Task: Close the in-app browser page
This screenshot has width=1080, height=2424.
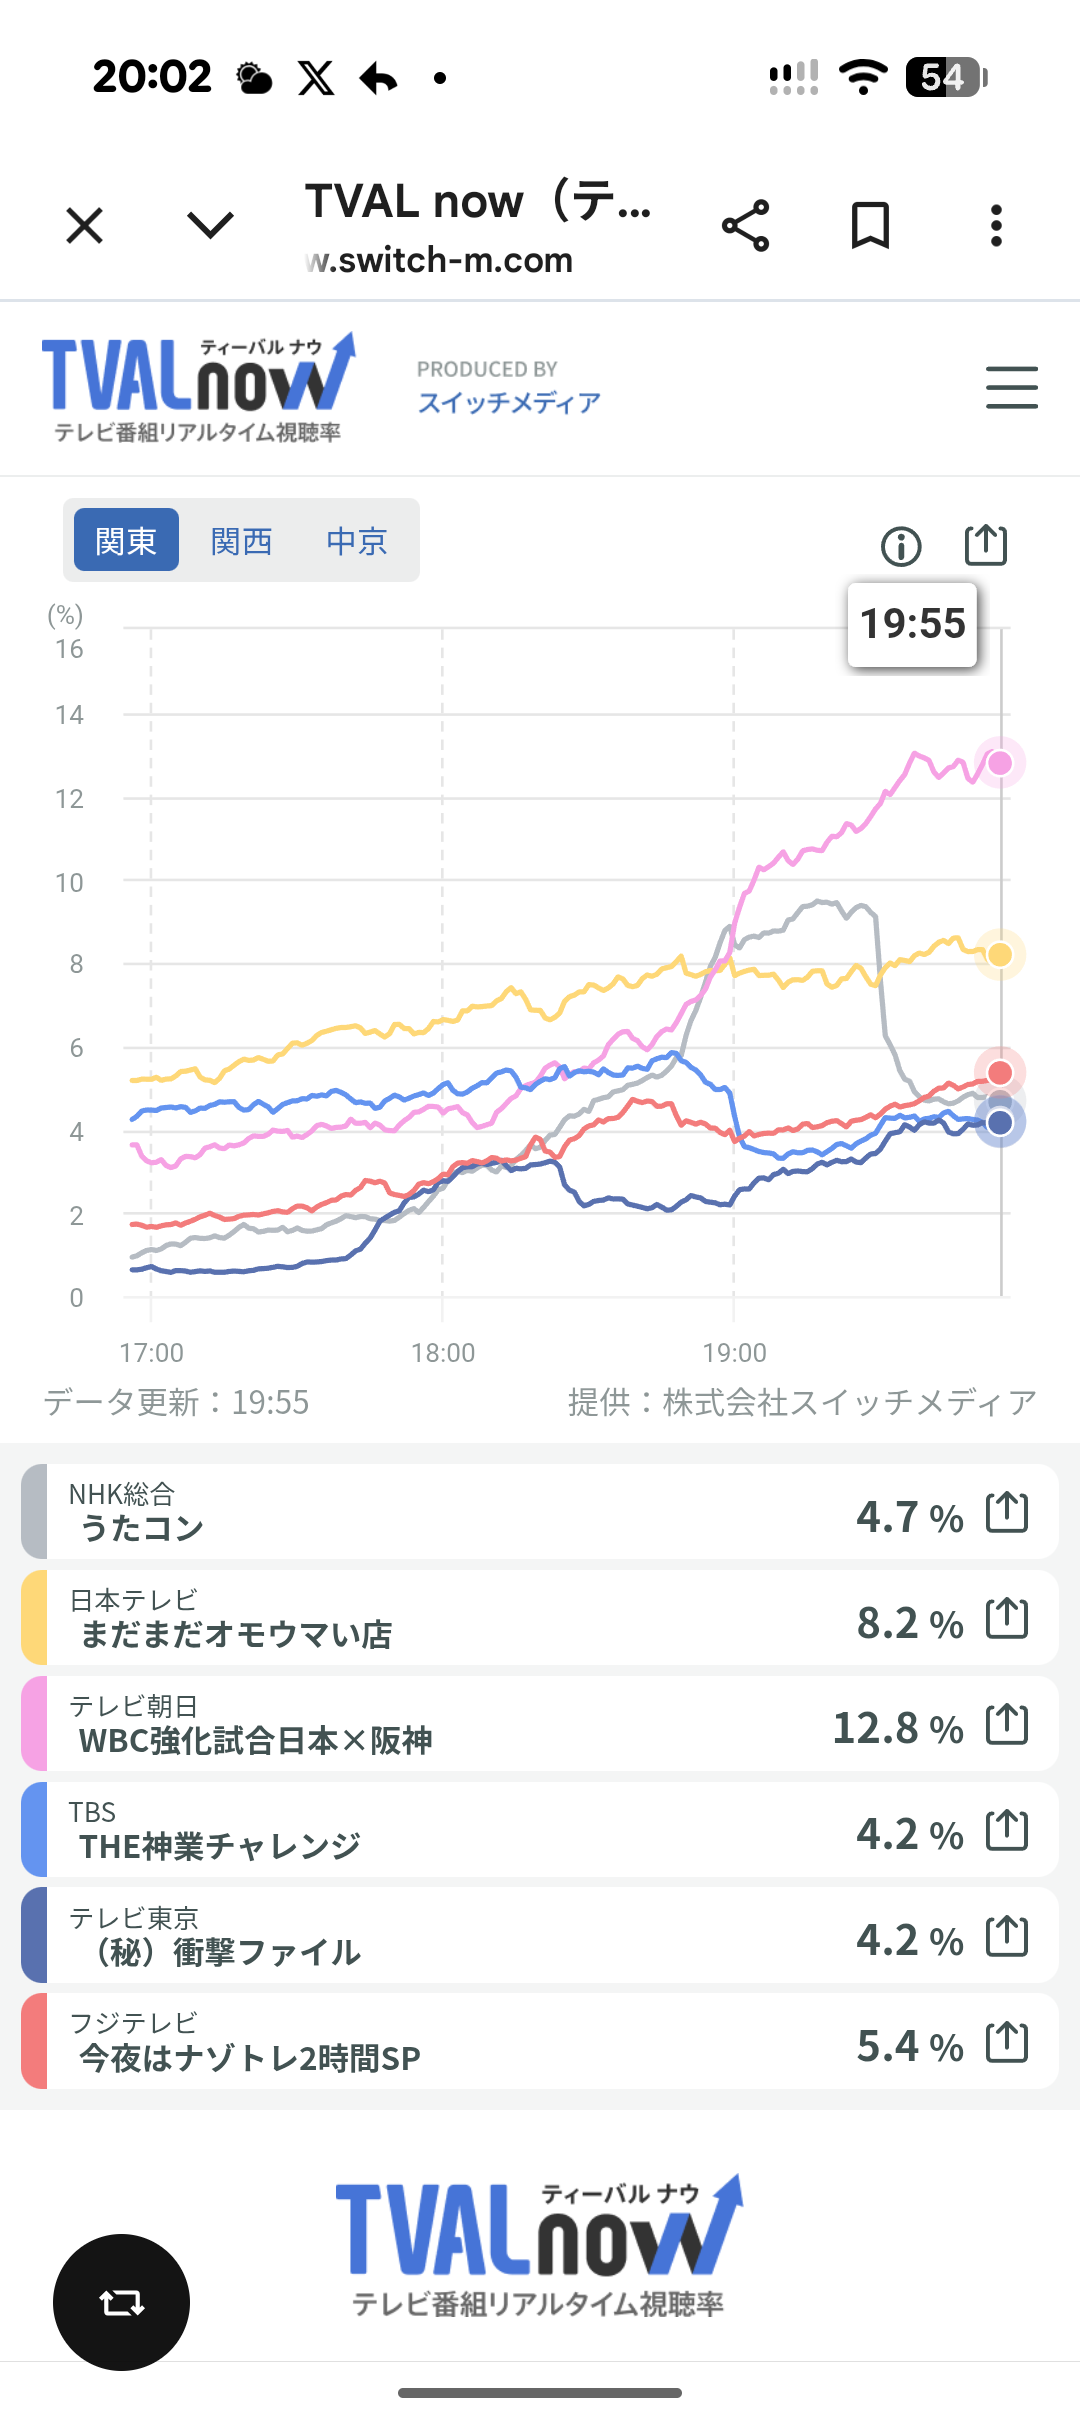Action: 85,226
